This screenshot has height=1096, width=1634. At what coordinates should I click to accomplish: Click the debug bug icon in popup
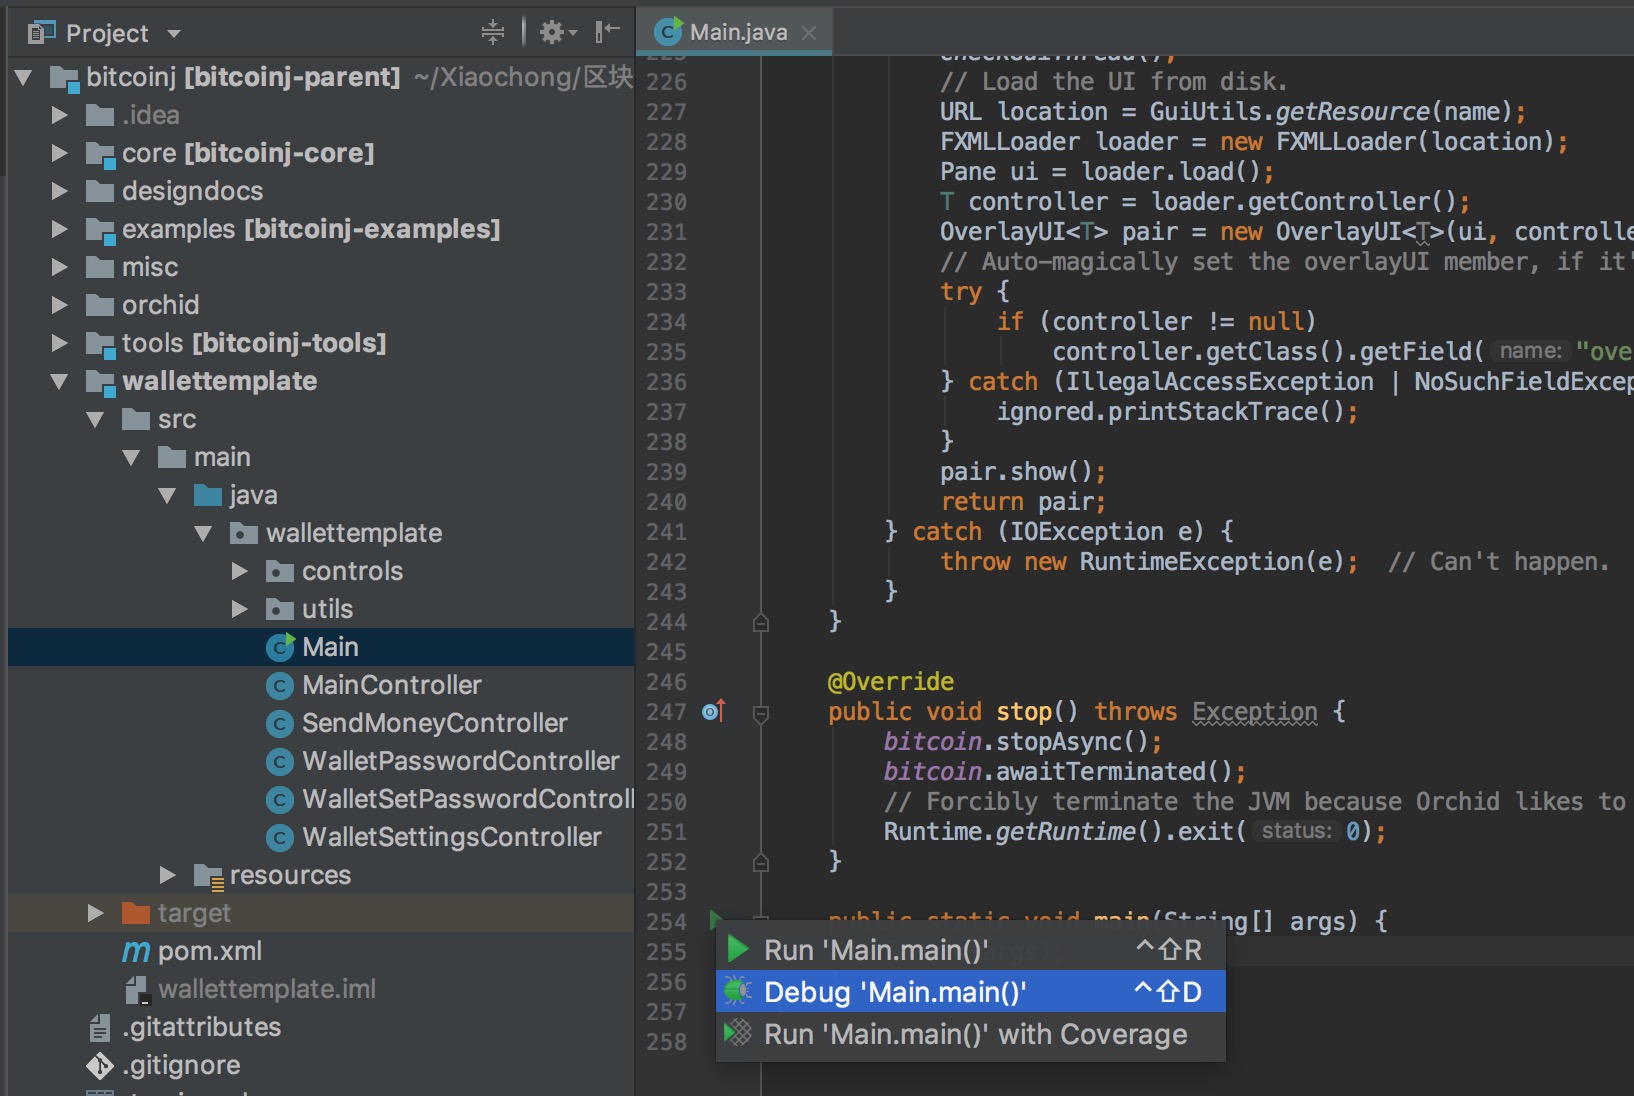[738, 991]
